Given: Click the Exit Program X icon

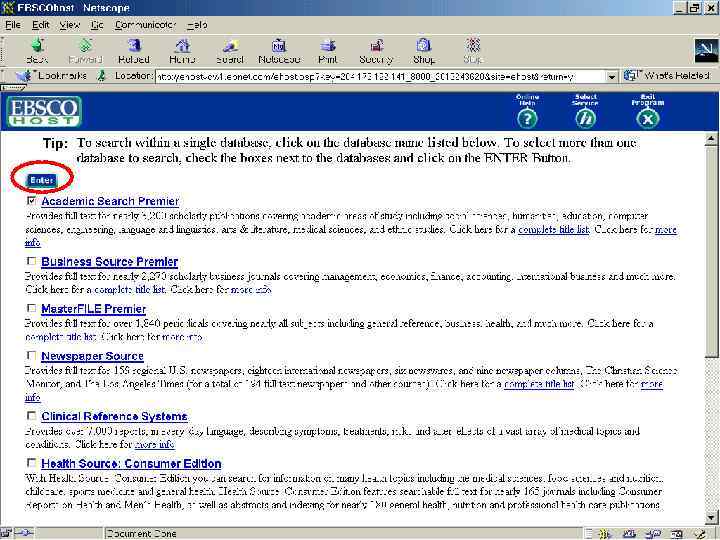Looking at the screenshot, I should point(647,119).
